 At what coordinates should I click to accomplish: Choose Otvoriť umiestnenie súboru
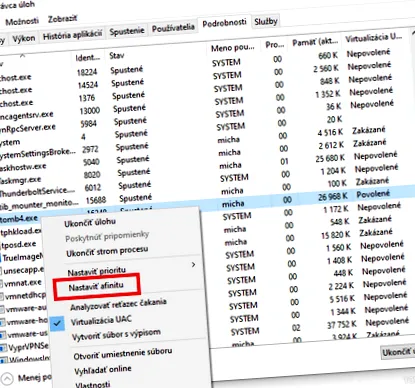123,354
